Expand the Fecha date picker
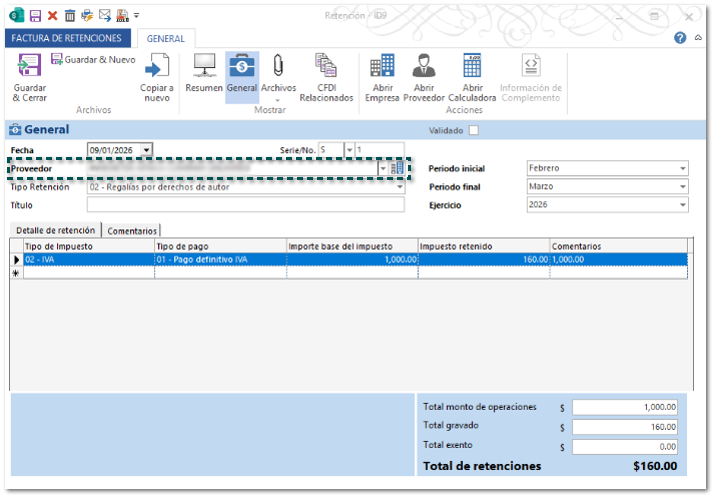The image size is (715, 498). tap(146, 150)
